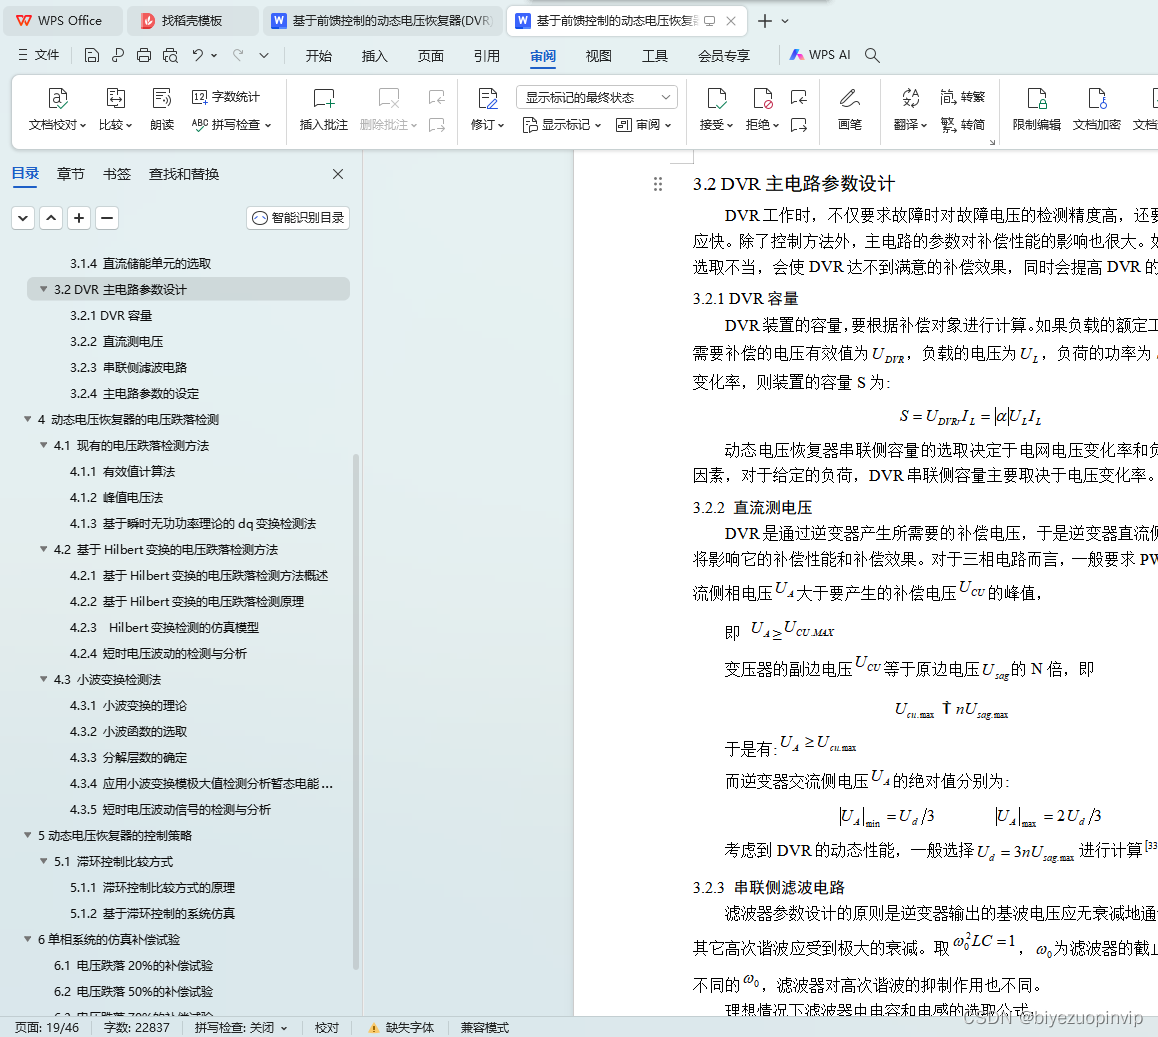The image size is (1158, 1037).
Task: Click the 智能识别目录 button
Action: [x=298, y=218]
